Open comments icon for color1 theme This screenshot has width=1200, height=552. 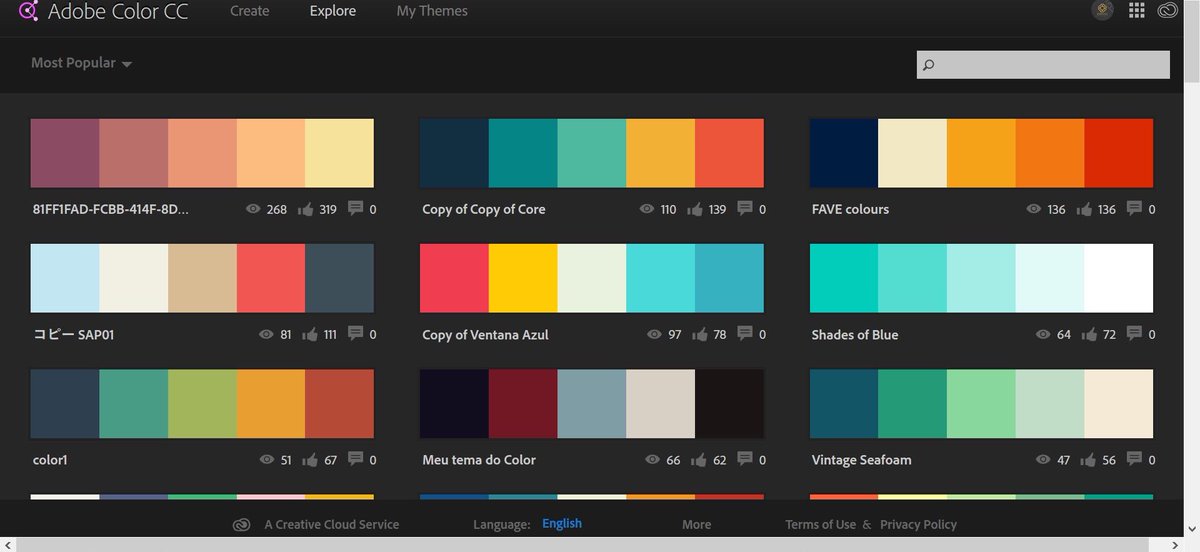coord(356,458)
